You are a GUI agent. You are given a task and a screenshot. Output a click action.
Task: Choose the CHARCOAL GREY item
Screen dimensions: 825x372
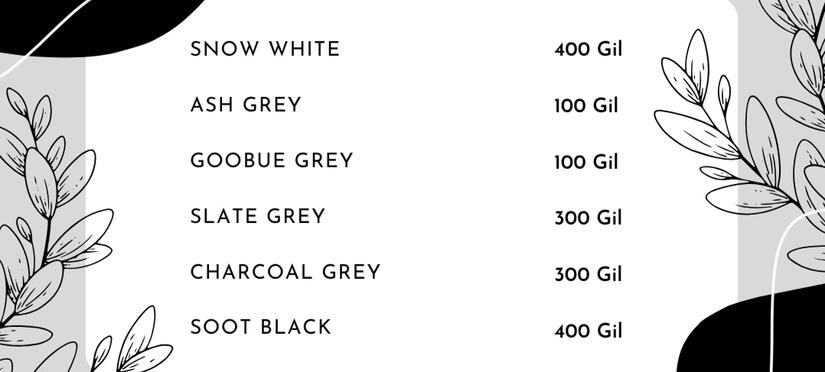(x=285, y=272)
